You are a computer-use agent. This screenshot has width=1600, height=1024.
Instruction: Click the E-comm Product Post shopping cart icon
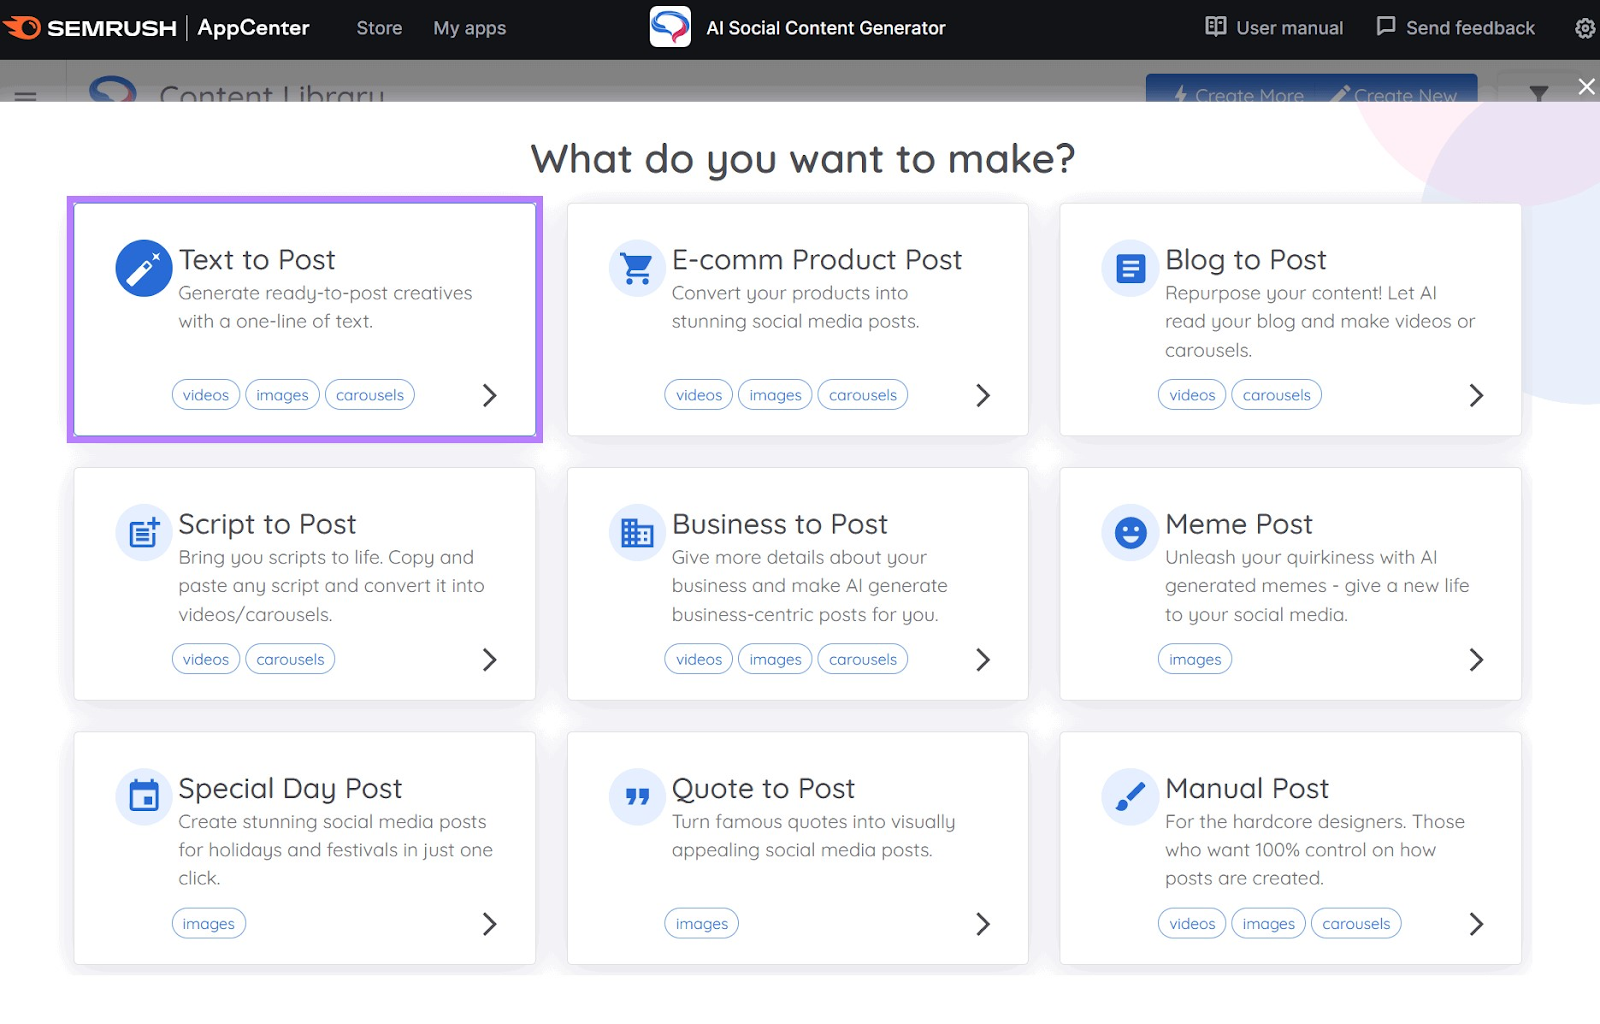point(636,268)
